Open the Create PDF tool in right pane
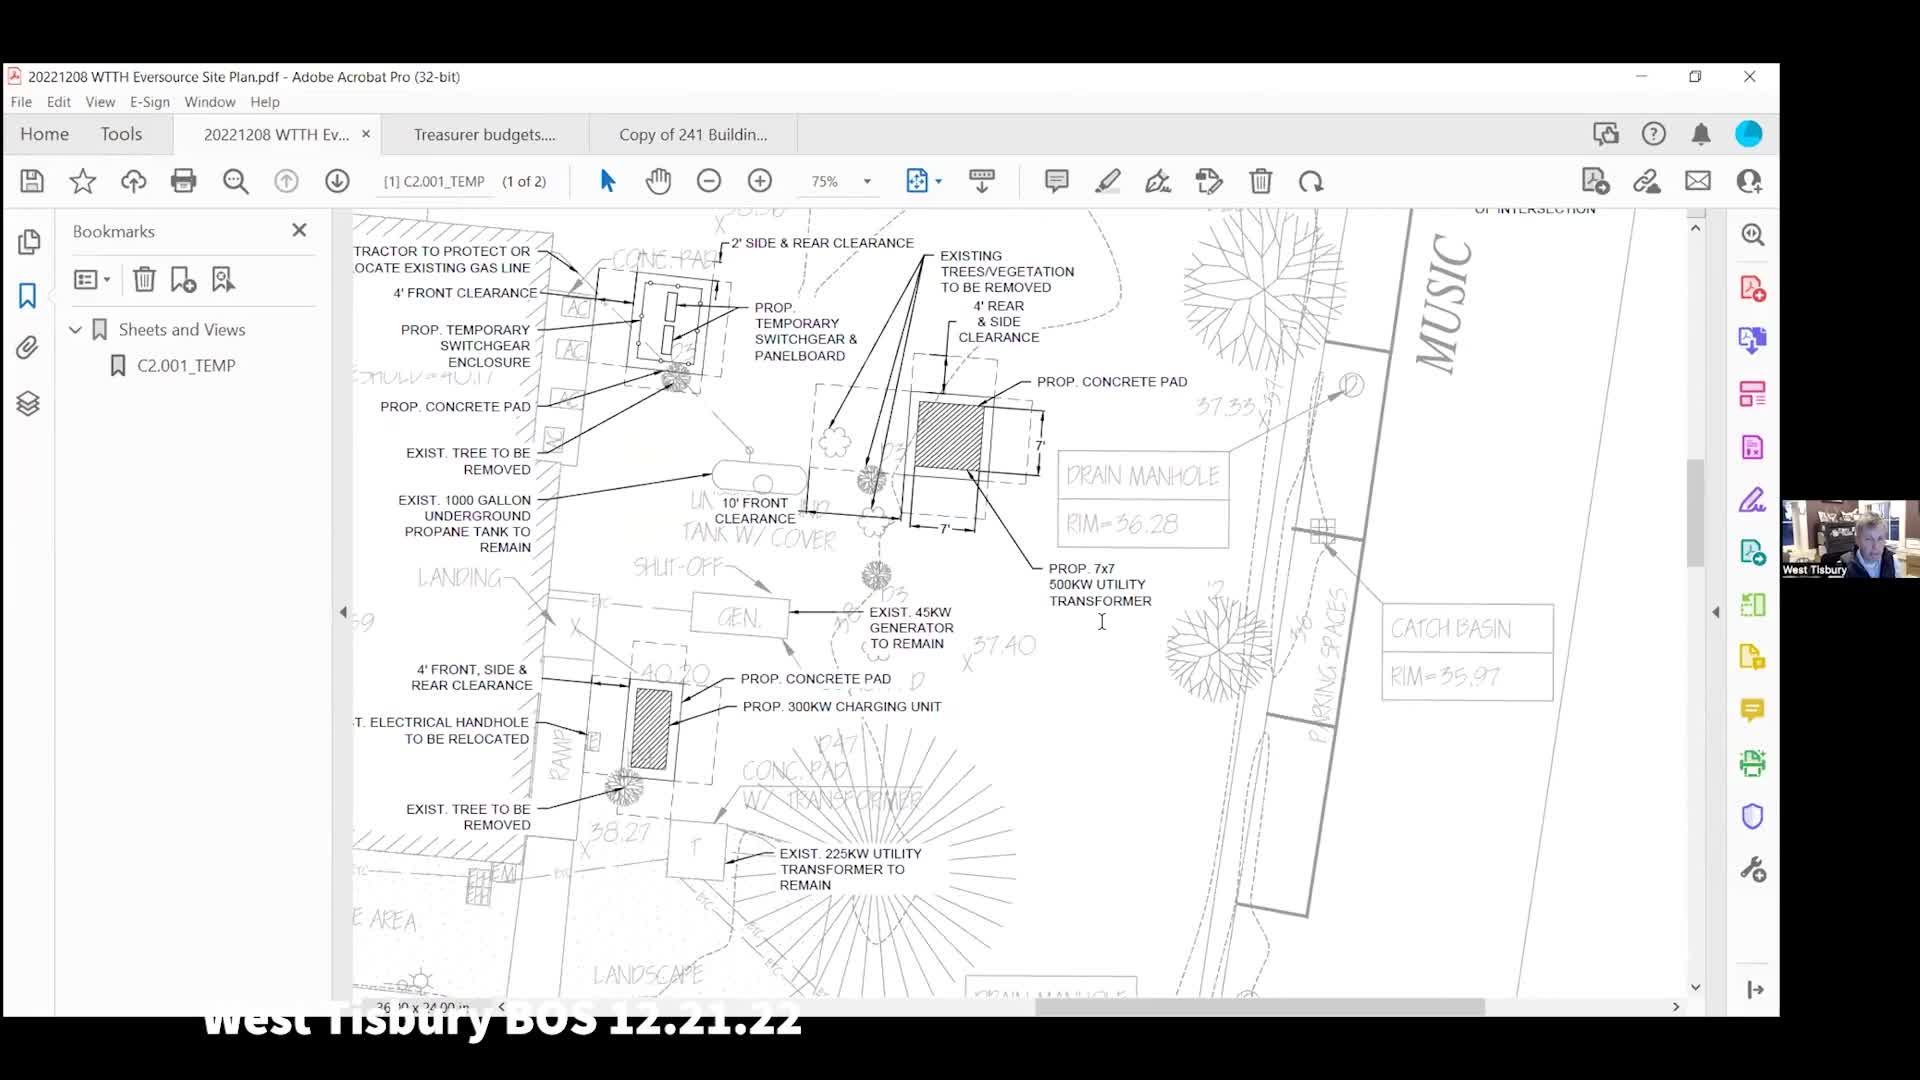Image resolution: width=1920 pixels, height=1080 pixels. 1753,289
